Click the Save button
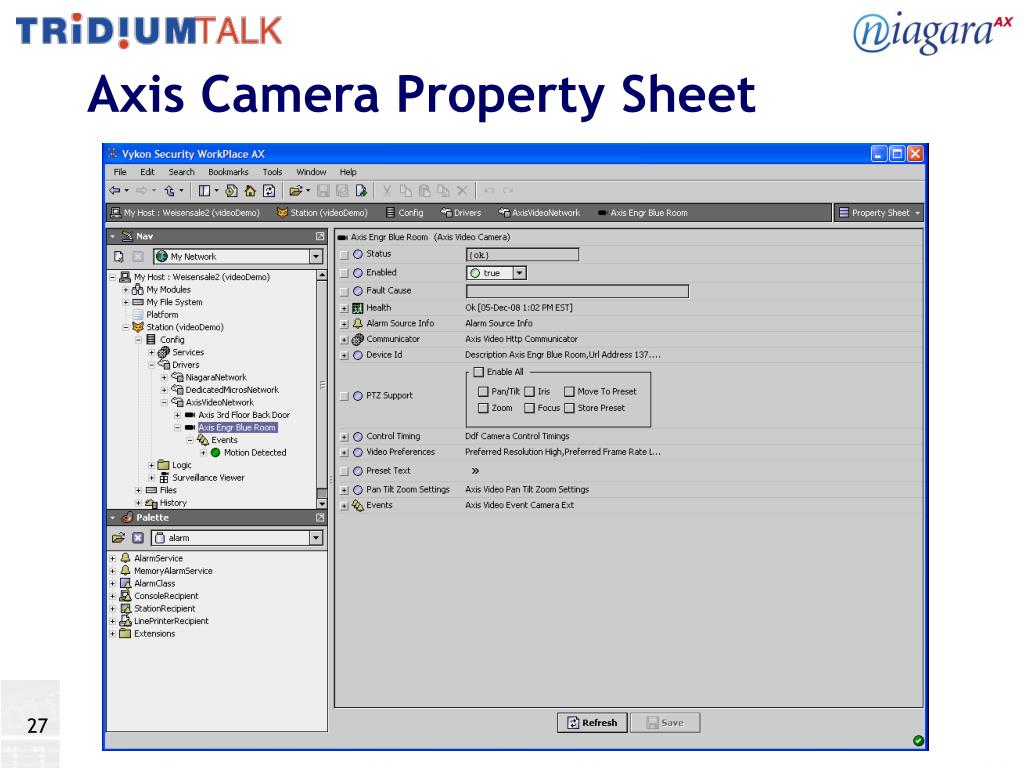Viewport: 1024px width, 768px height. tap(665, 723)
